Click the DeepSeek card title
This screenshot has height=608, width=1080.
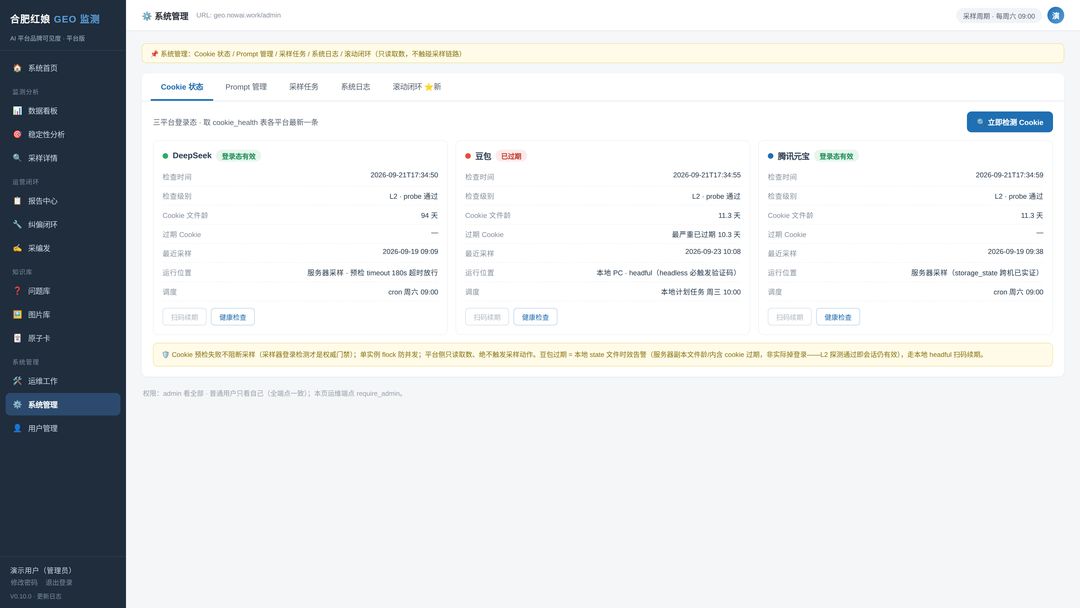[x=192, y=156]
